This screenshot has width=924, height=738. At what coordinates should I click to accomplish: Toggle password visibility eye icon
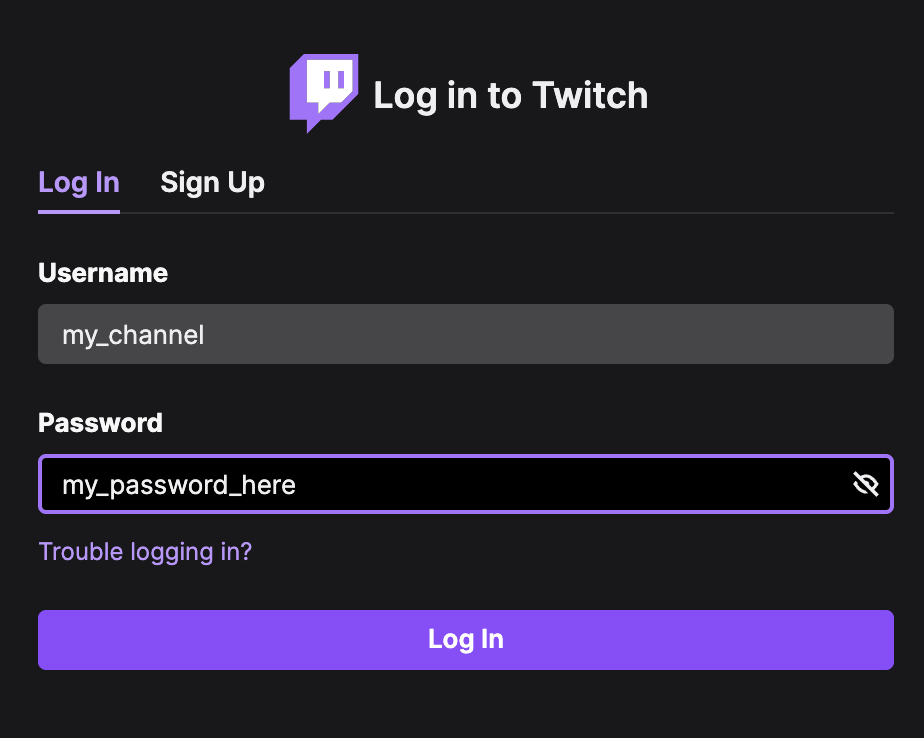(x=866, y=484)
